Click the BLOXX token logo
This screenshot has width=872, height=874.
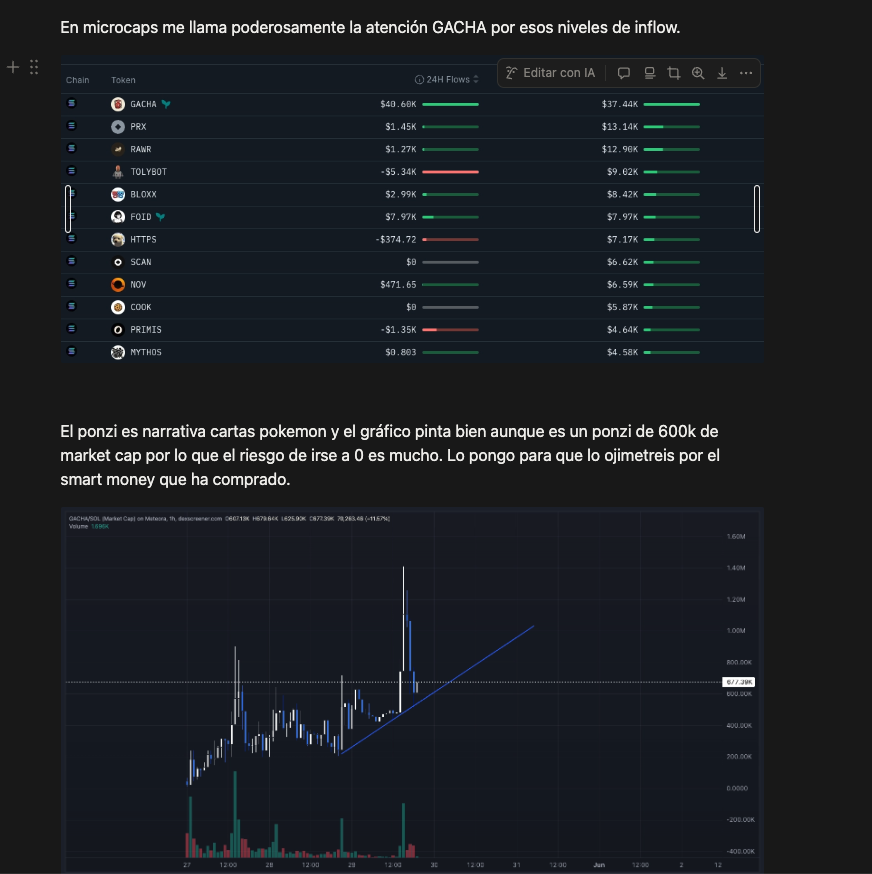pyautogui.click(x=118, y=195)
